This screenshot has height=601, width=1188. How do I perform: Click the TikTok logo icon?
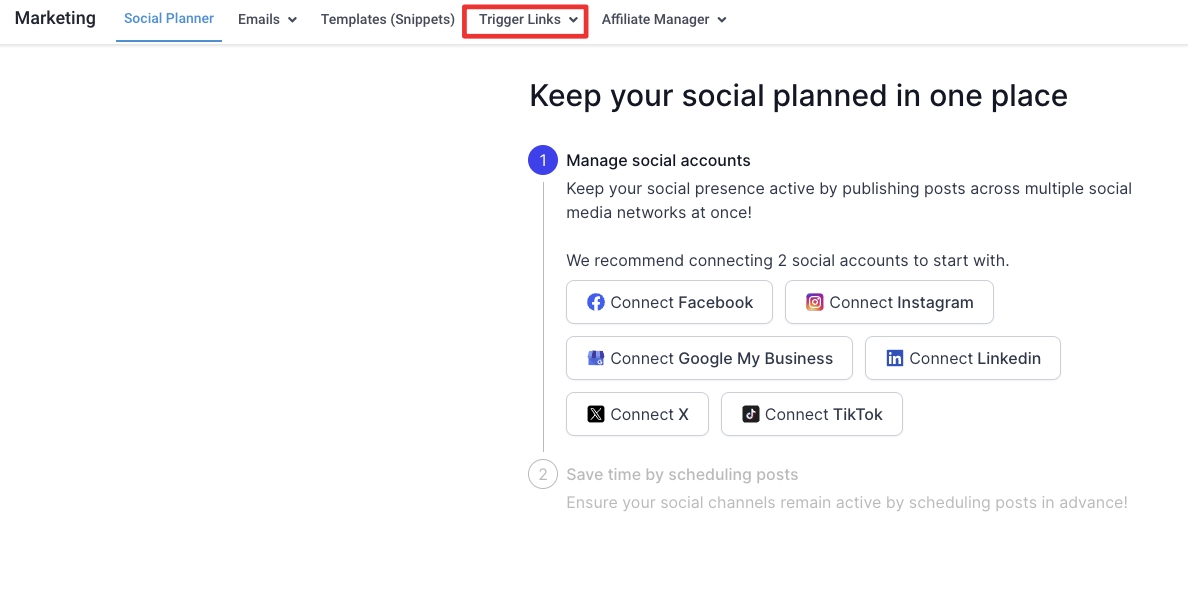tap(751, 414)
